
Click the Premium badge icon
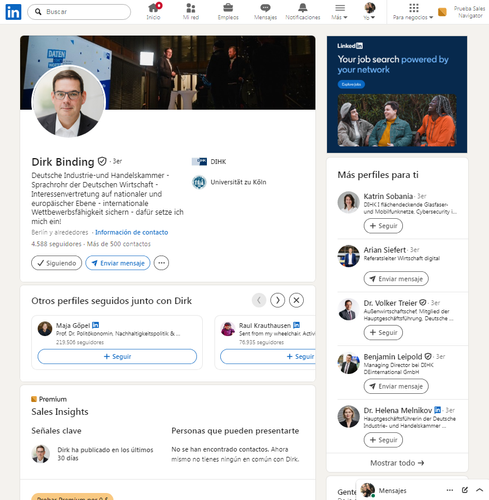tap(34, 399)
